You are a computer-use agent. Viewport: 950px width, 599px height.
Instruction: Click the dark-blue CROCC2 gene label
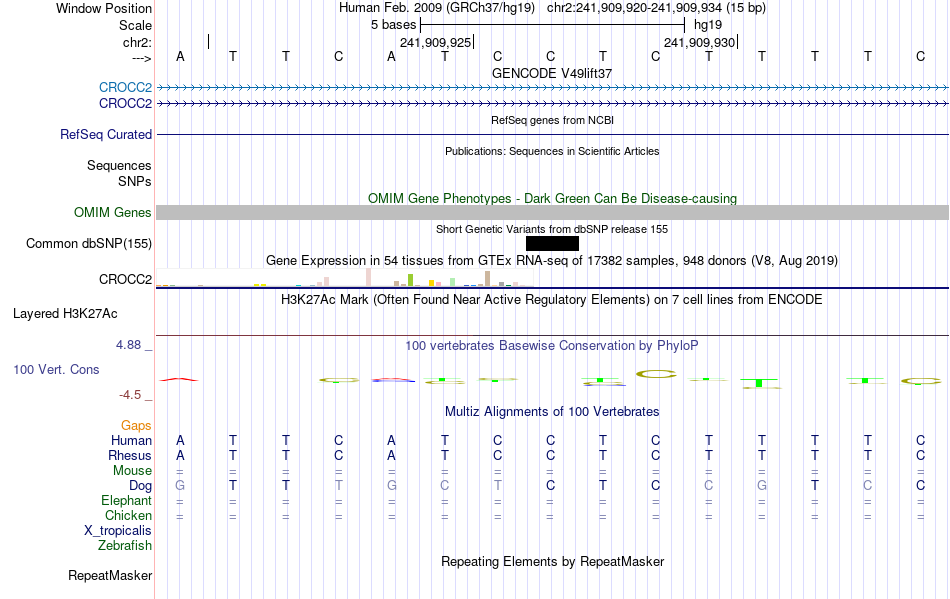(125, 104)
